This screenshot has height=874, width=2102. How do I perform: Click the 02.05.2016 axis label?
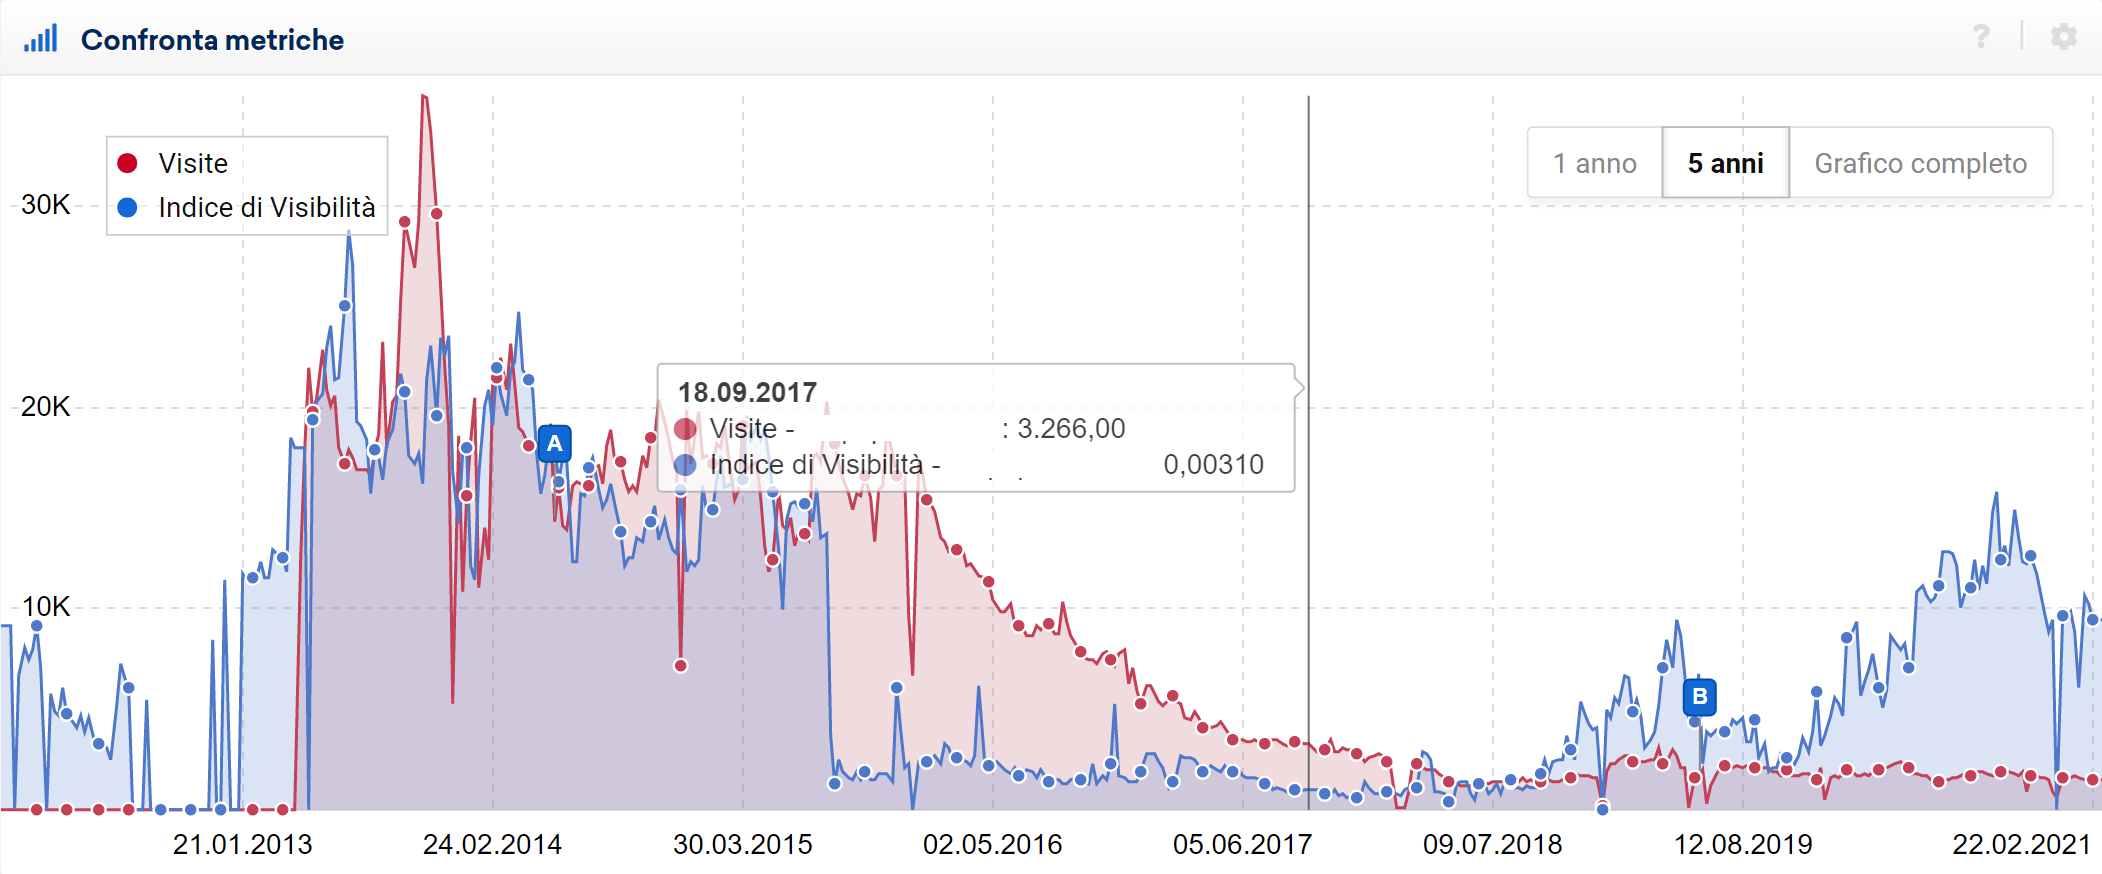[x=992, y=845]
